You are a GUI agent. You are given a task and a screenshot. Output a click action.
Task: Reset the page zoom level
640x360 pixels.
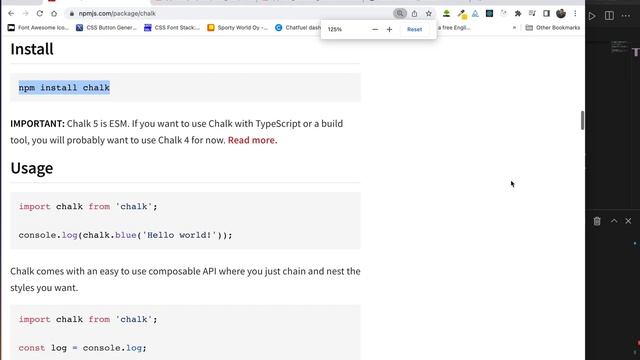[414, 29]
